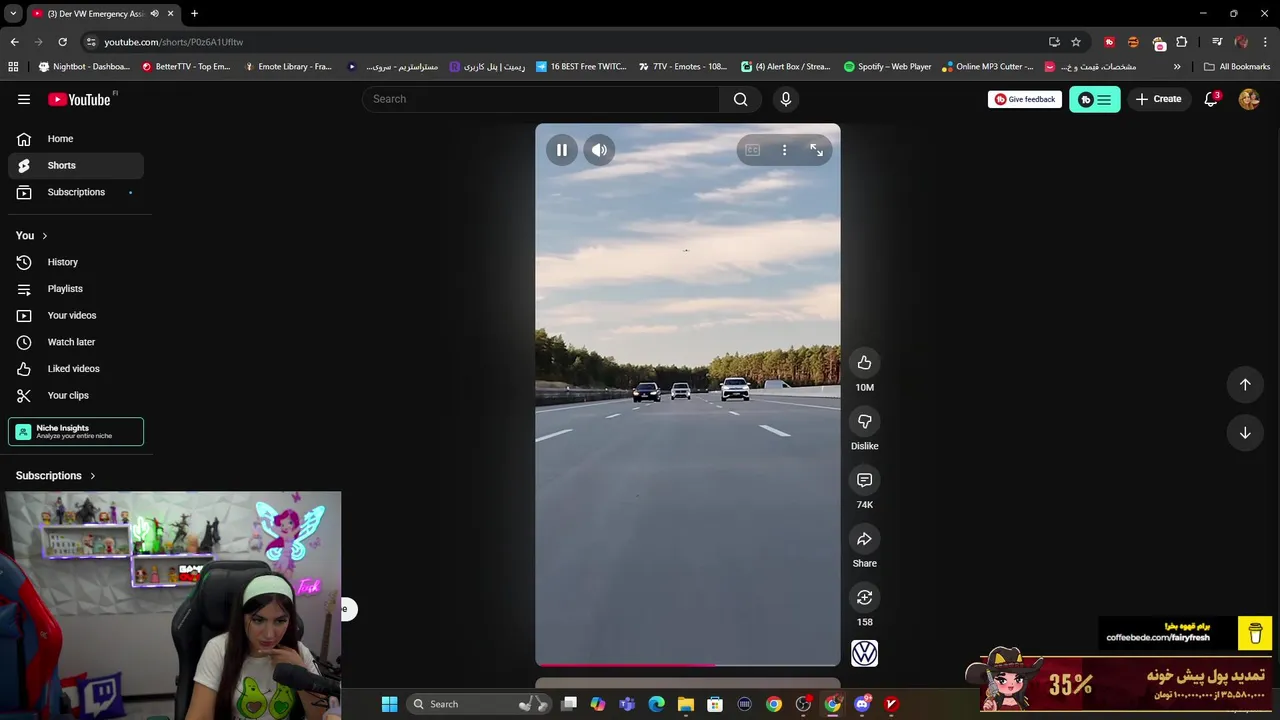Click the search magnifier button
This screenshot has width=1280, height=720.
pos(741,99)
